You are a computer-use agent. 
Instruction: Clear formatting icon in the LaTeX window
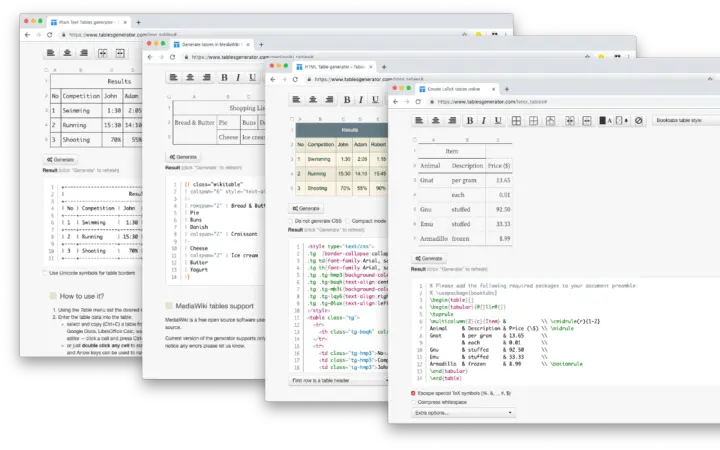click(x=639, y=121)
